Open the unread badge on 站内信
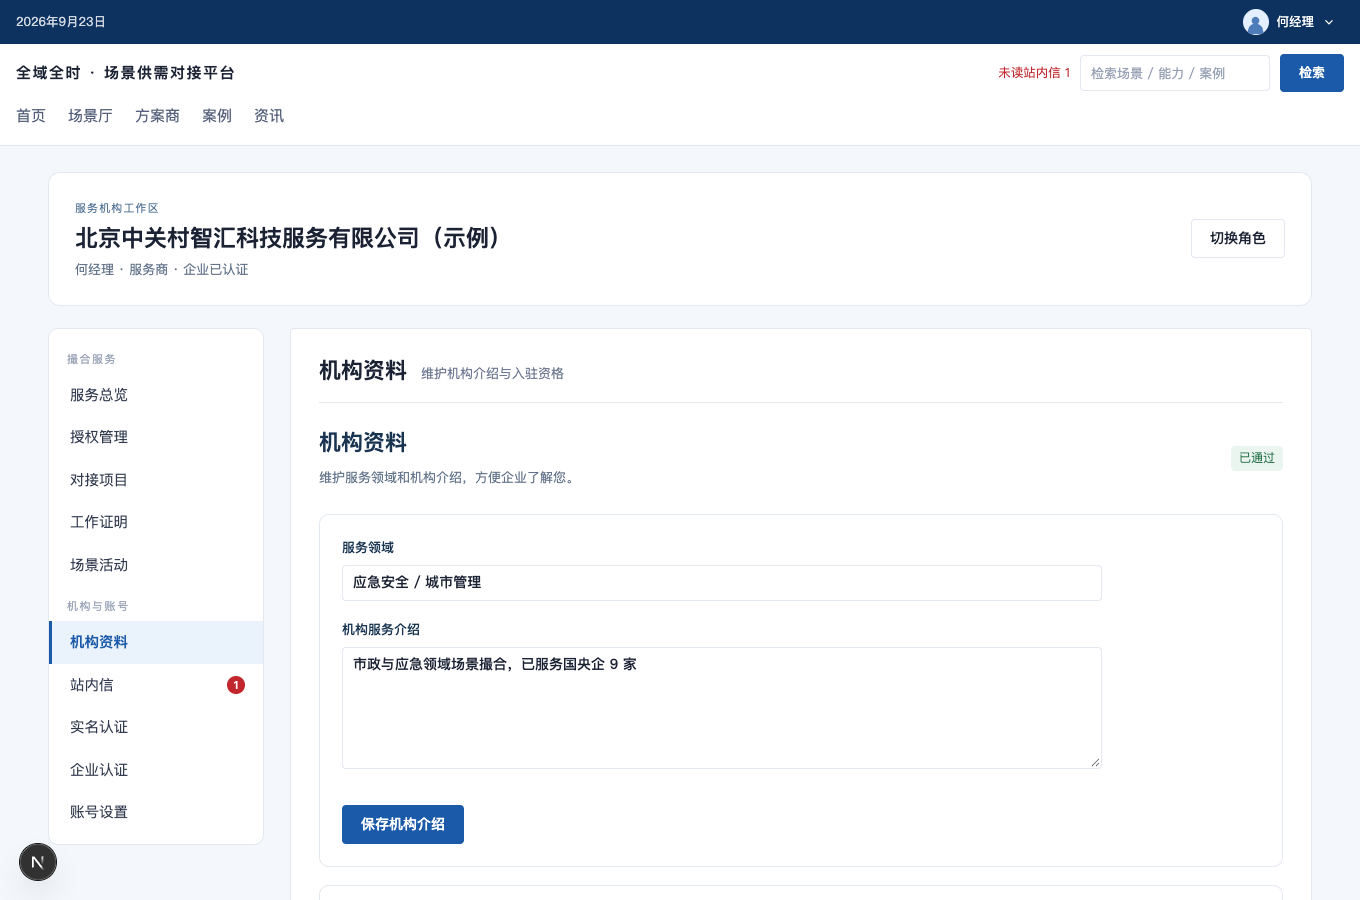 click(x=236, y=685)
